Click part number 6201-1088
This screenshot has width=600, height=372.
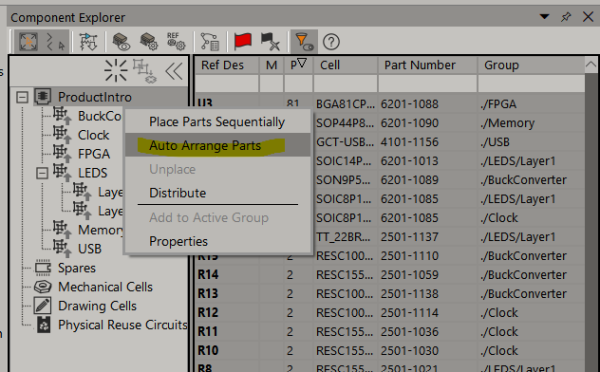tap(409, 104)
